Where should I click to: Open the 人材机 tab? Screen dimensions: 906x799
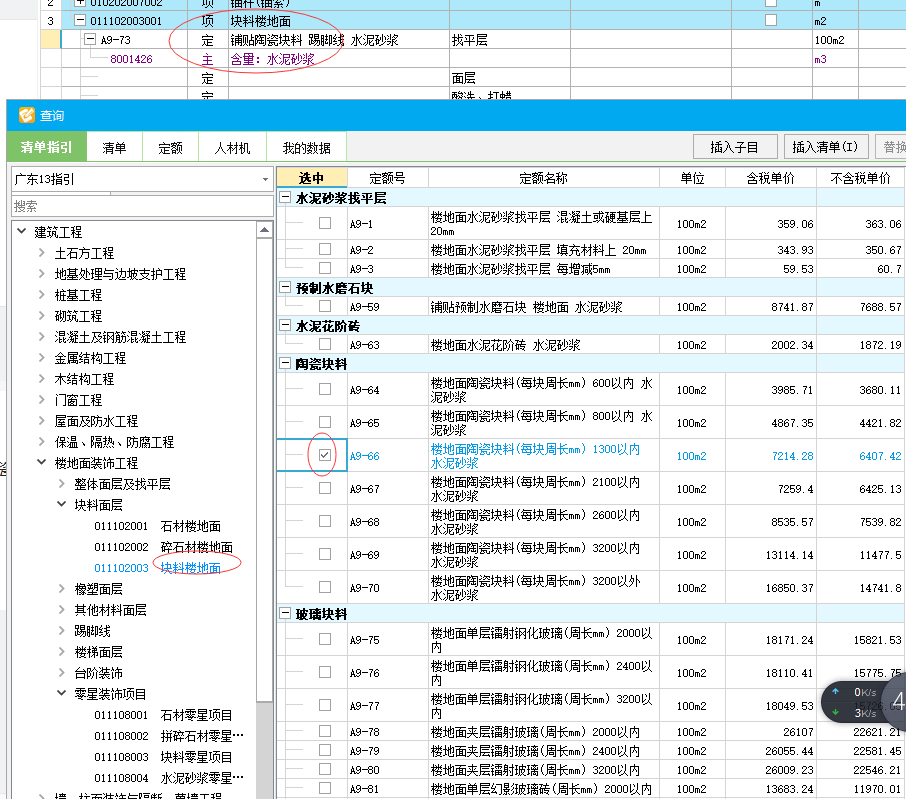click(232, 148)
